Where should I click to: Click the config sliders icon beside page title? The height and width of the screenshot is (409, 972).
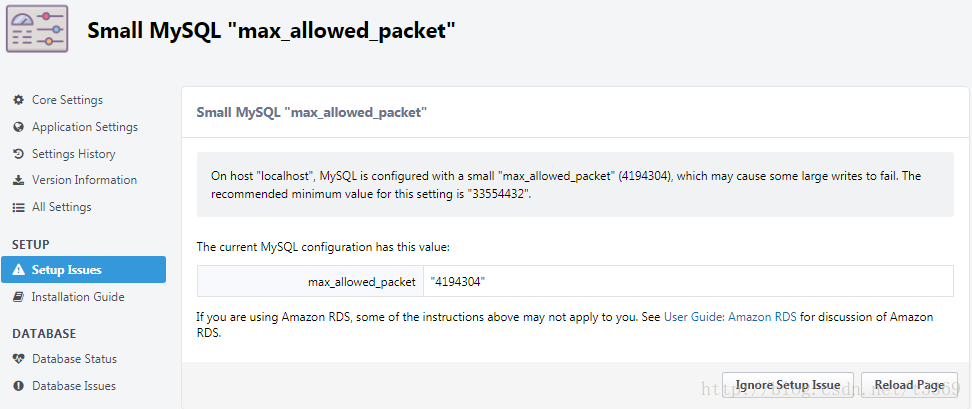pos(37,30)
